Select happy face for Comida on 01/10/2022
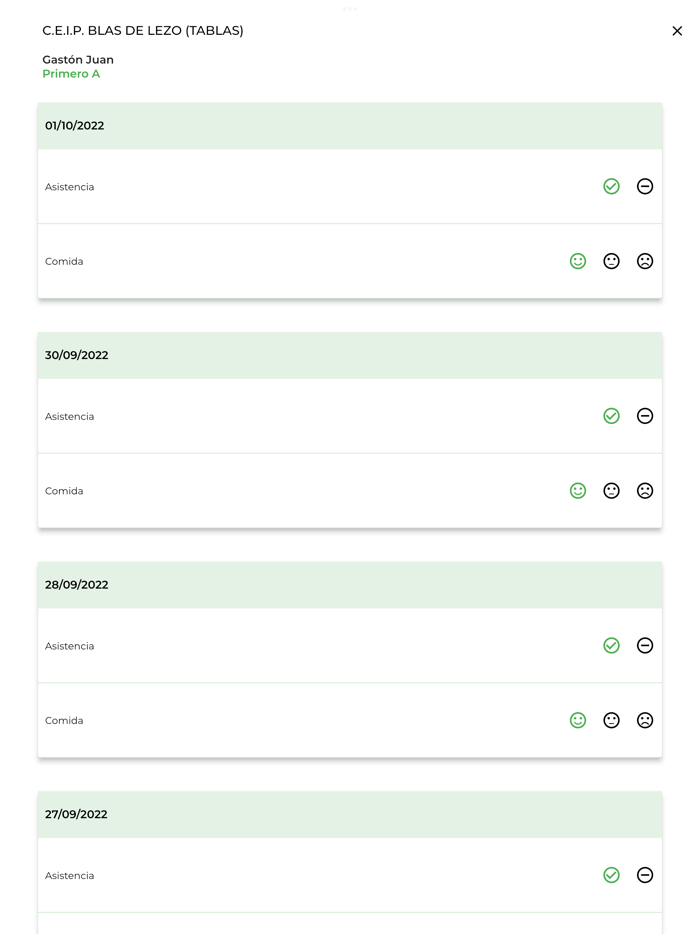The width and height of the screenshot is (700, 934). click(578, 261)
